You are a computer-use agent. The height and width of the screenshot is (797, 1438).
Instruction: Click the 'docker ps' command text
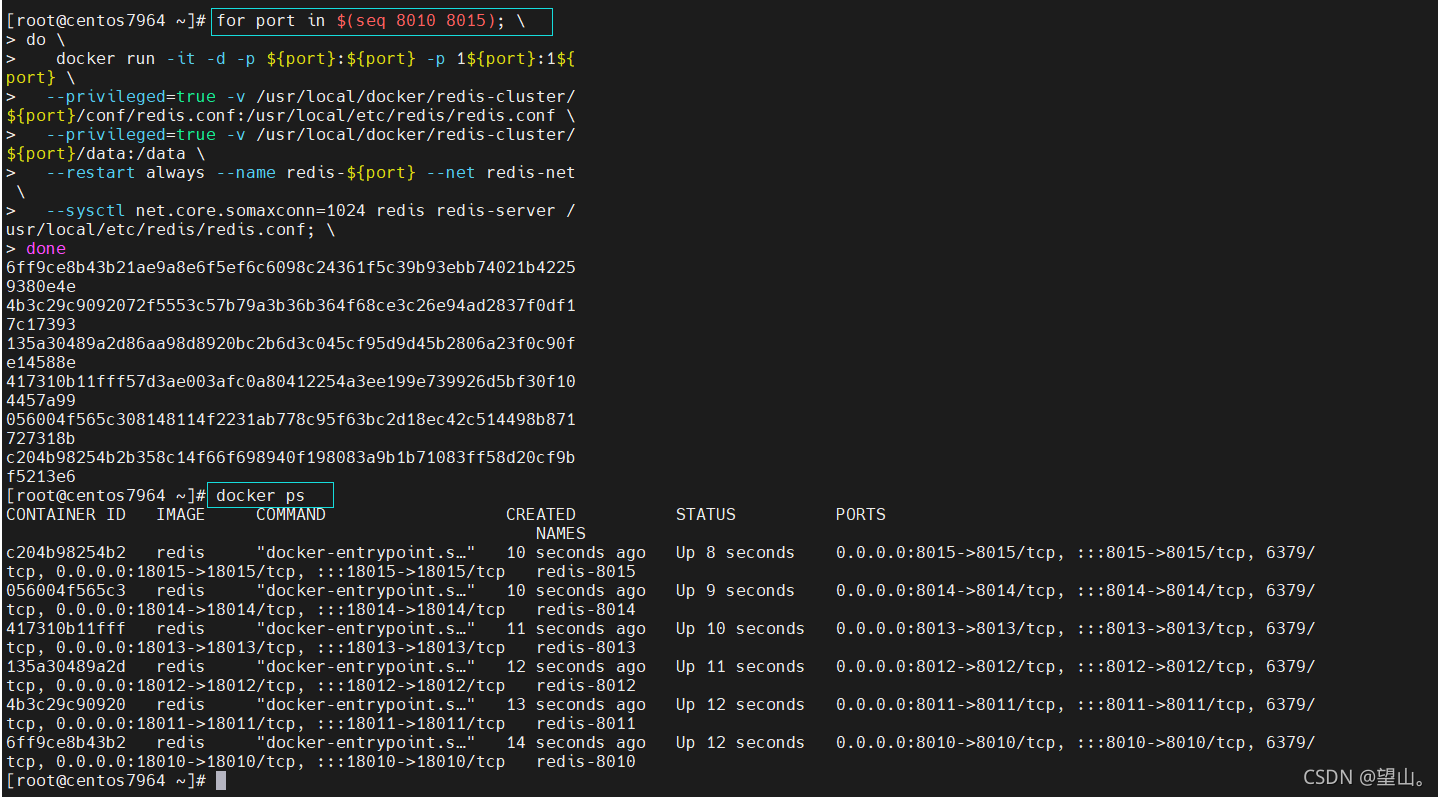[x=261, y=496]
